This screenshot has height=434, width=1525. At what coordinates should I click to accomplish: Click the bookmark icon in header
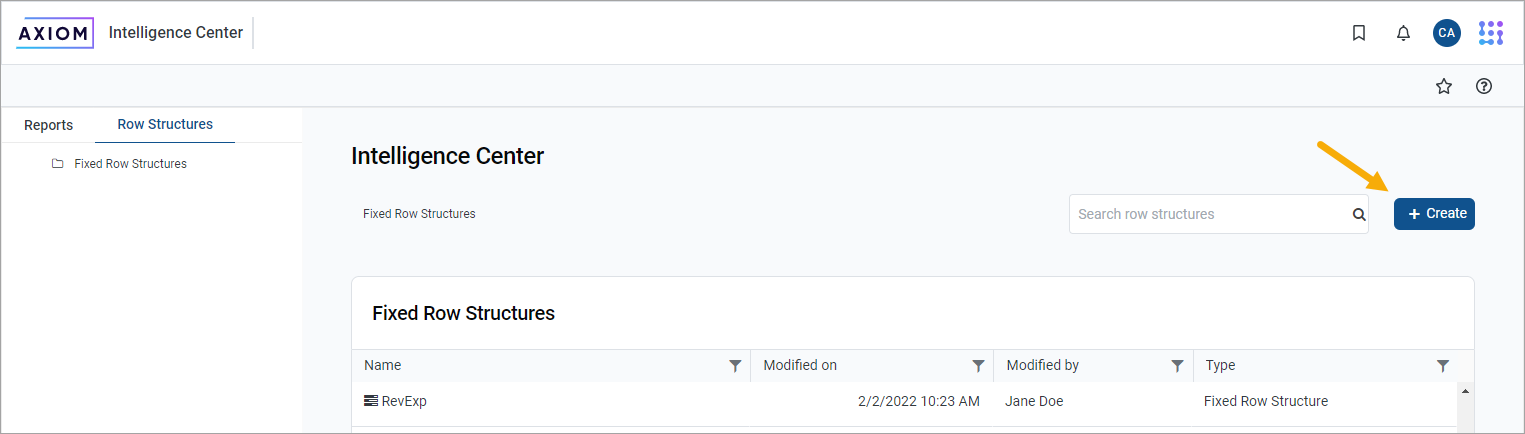(1359, 33)
